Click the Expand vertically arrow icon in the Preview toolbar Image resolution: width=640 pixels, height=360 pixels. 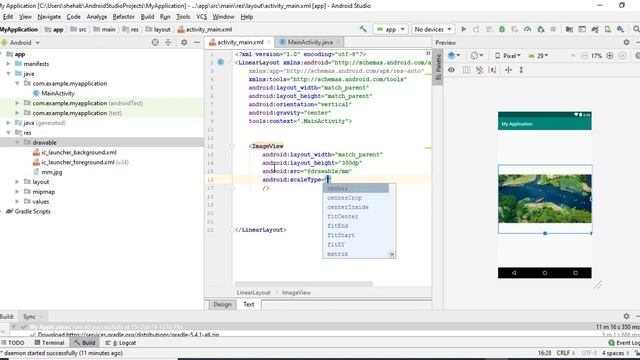(521, 70)
